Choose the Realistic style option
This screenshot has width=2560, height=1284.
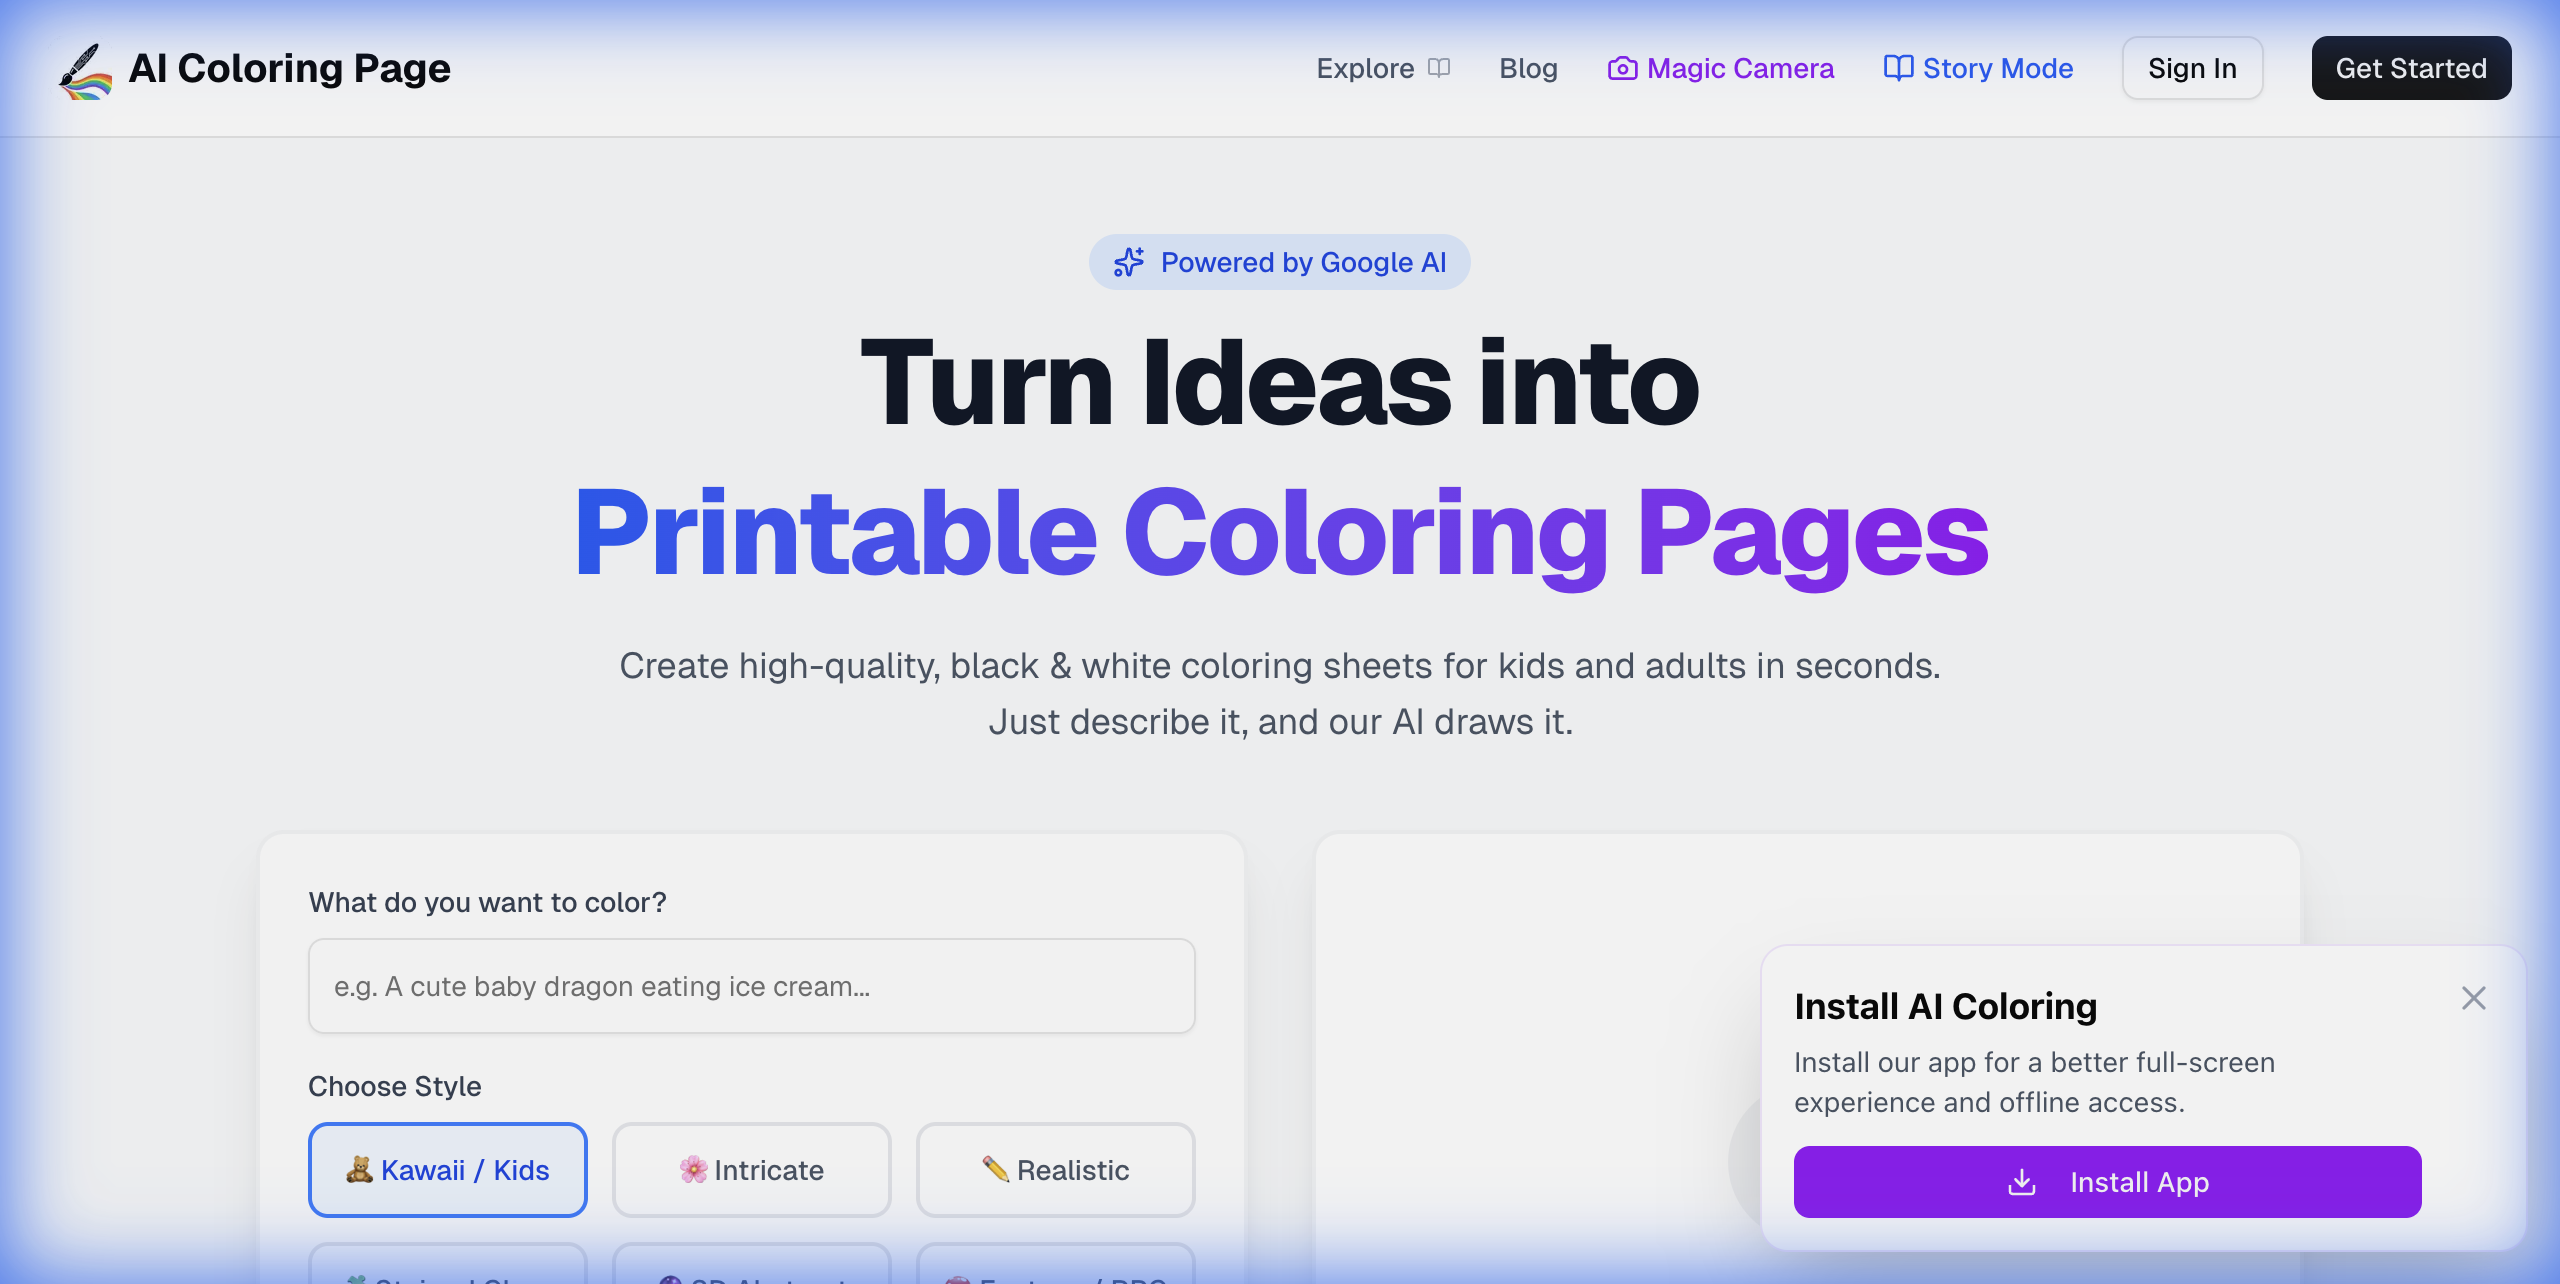[1056, 1170]
